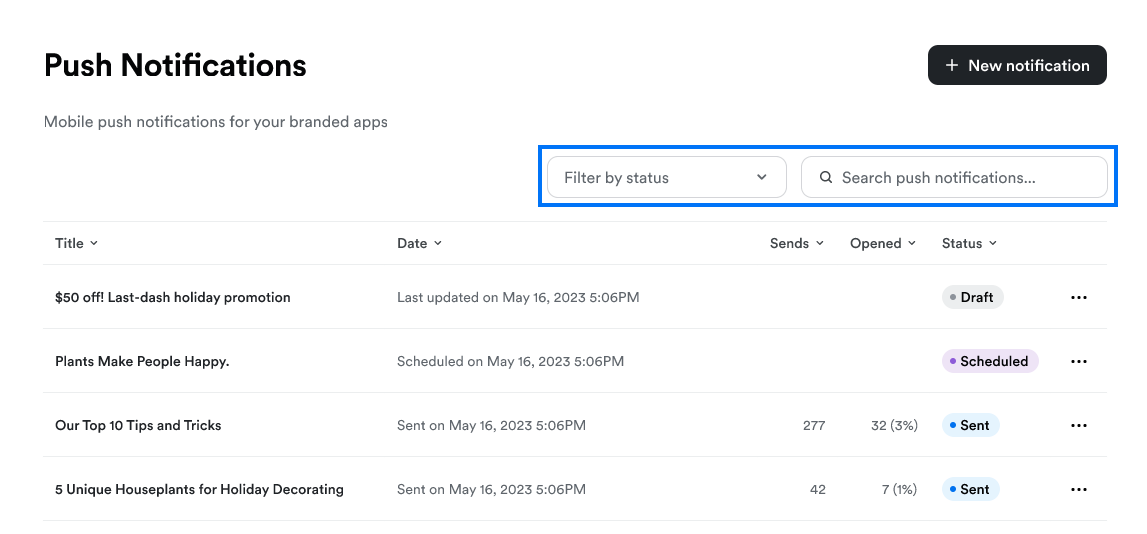Sort by the Opened column header
1147x534 pixels.
[882, 244]
